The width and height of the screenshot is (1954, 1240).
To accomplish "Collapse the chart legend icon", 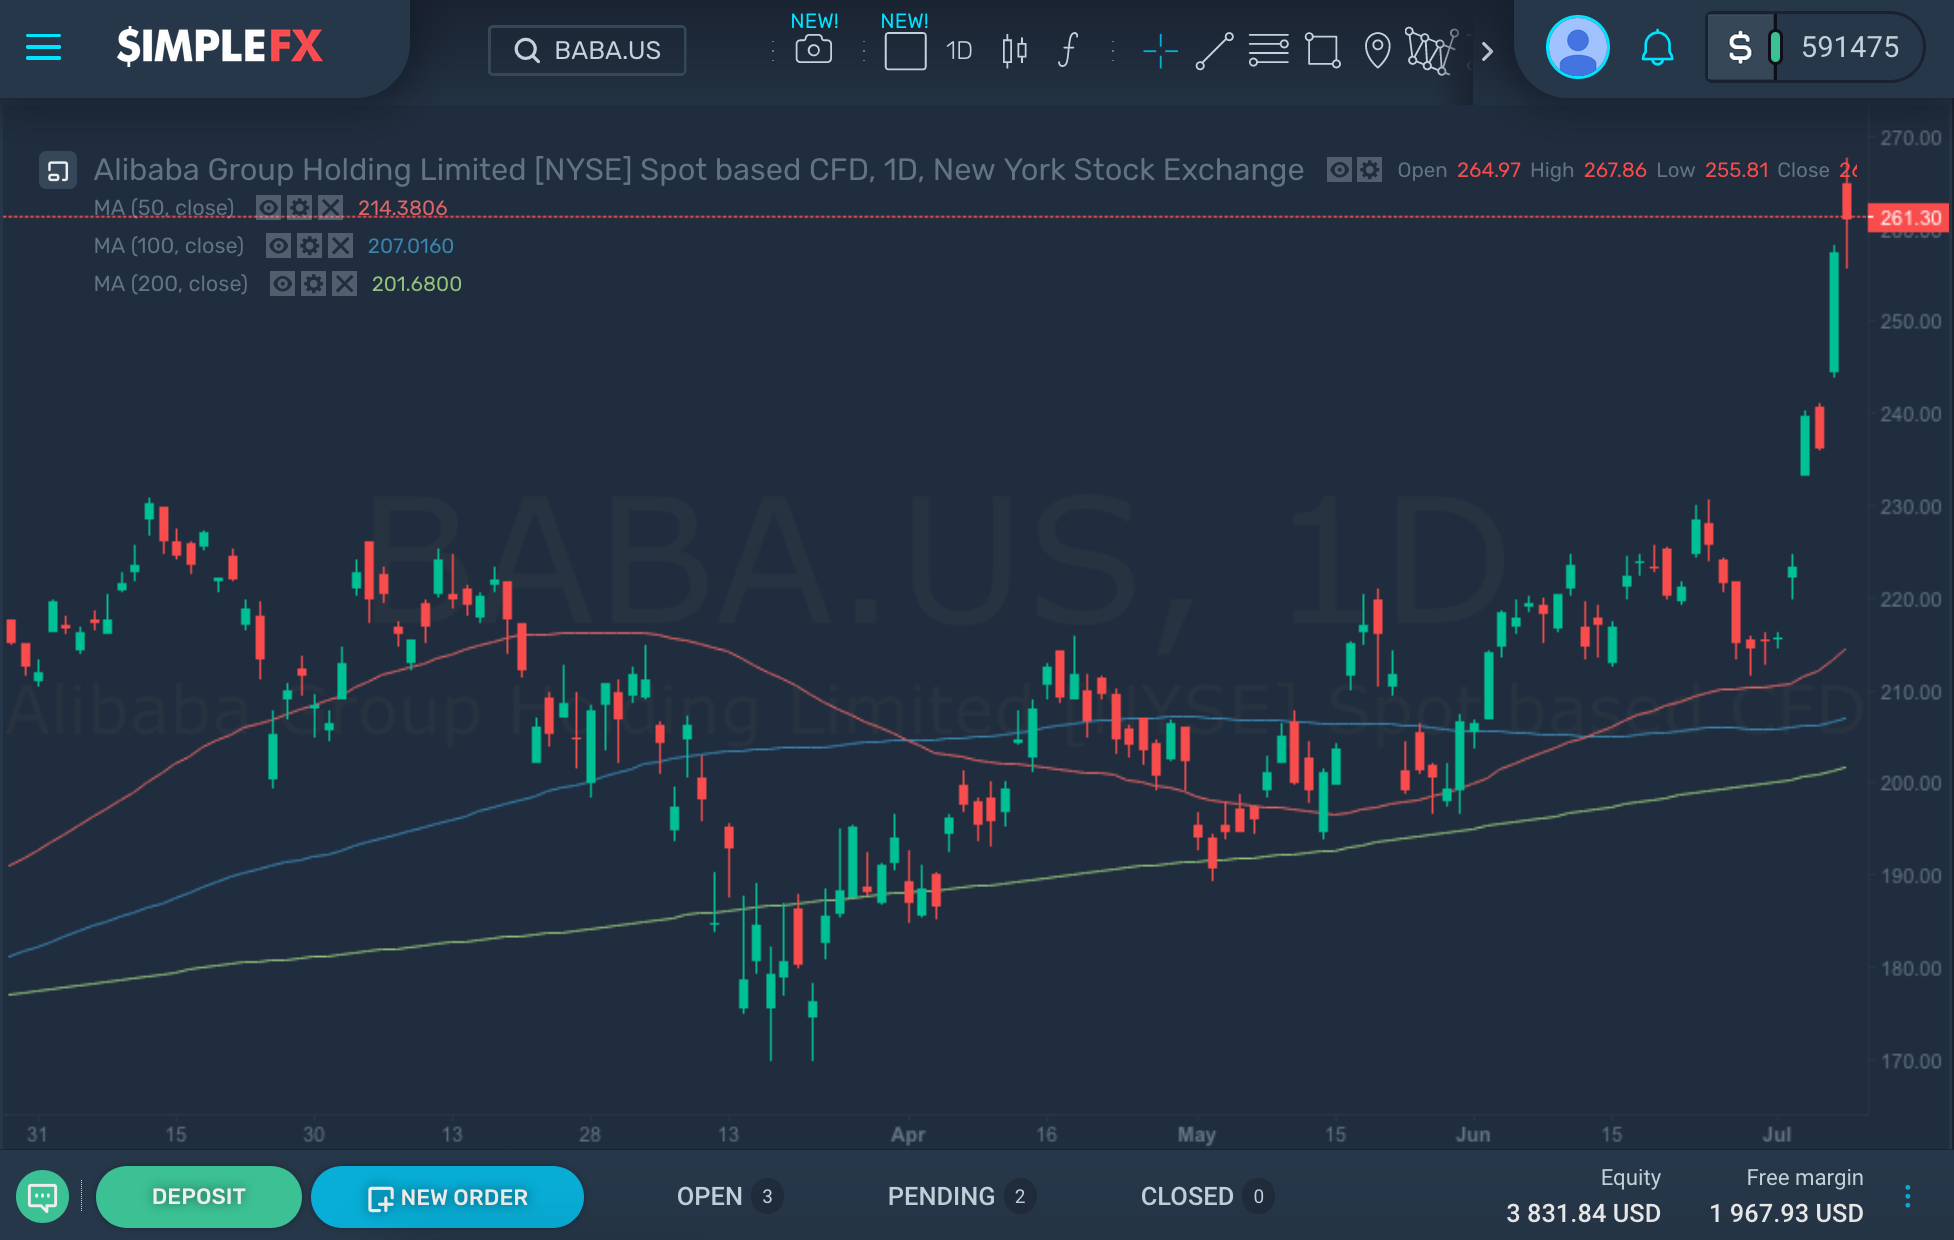I will coord(58,170).
